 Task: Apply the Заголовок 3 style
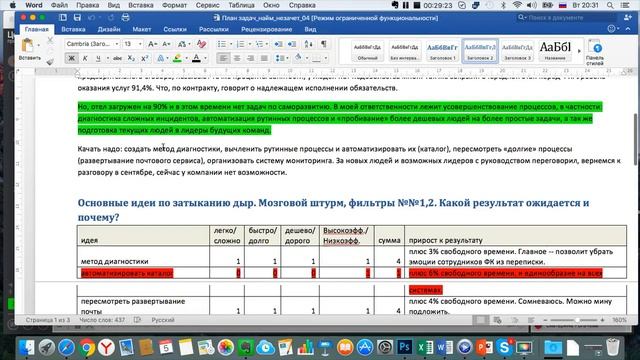517,51
